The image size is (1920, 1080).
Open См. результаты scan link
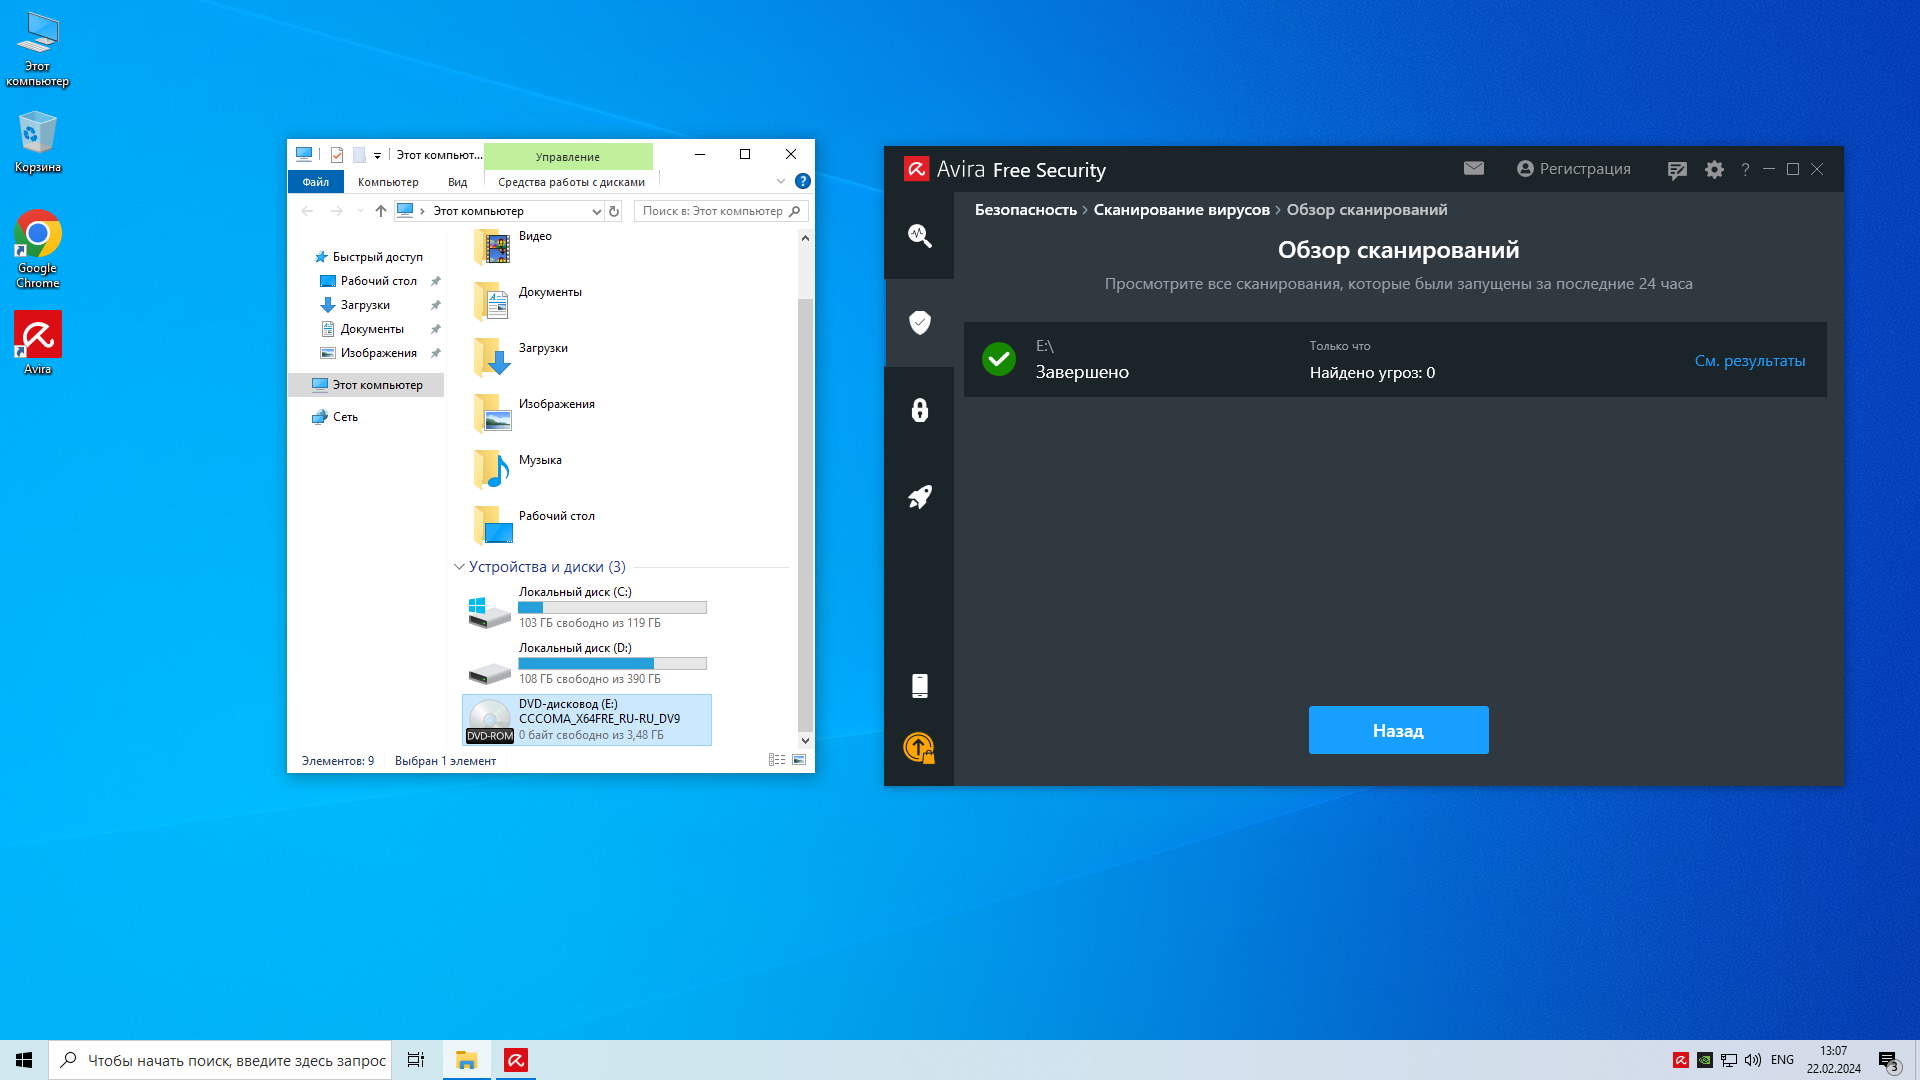click(1749, 361)
